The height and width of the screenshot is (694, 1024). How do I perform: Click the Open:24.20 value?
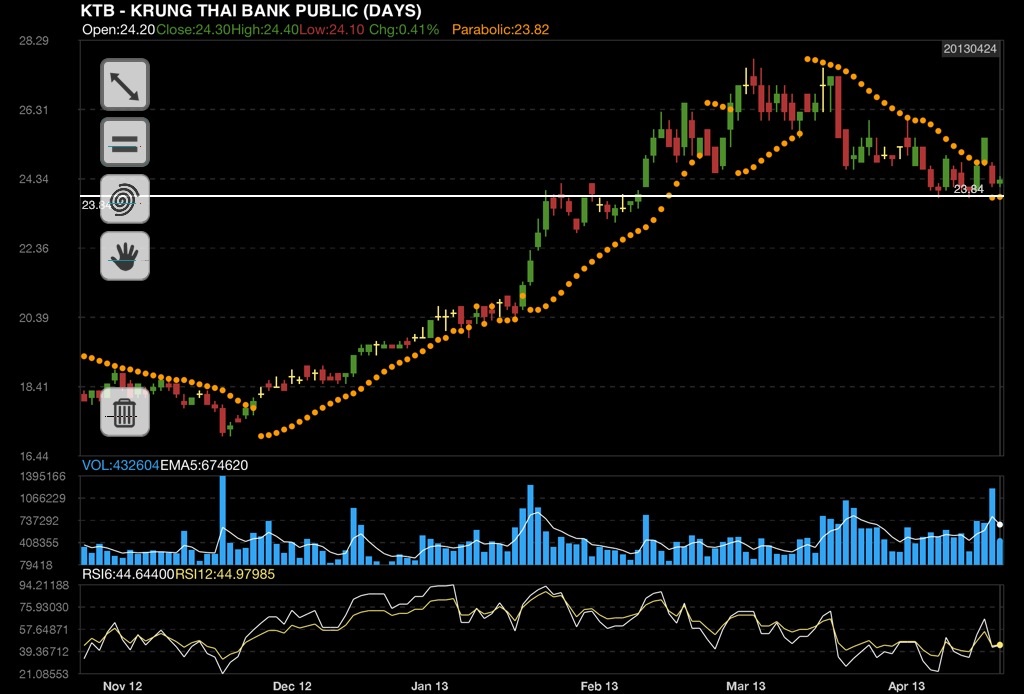click(x=118, y=29)
